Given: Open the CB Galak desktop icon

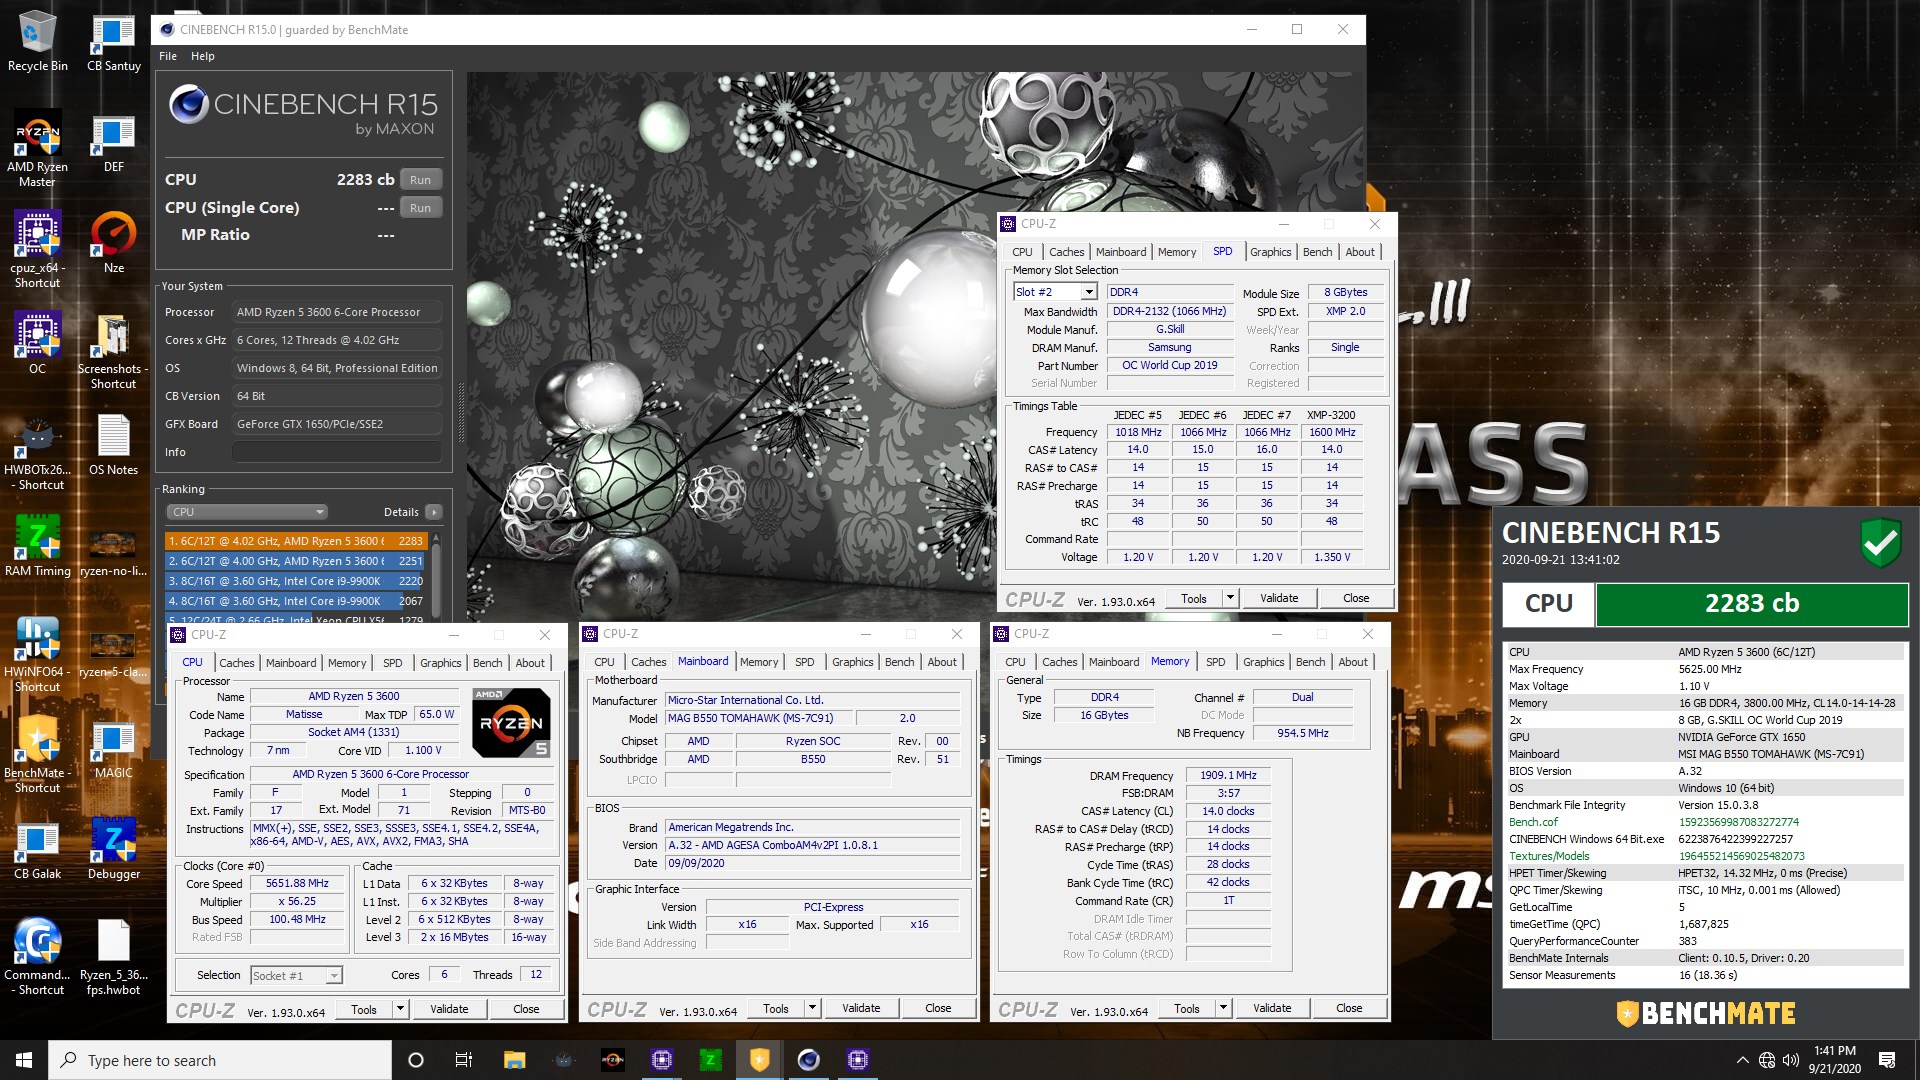Looking at the screenshot, I should tap(38, 849).
